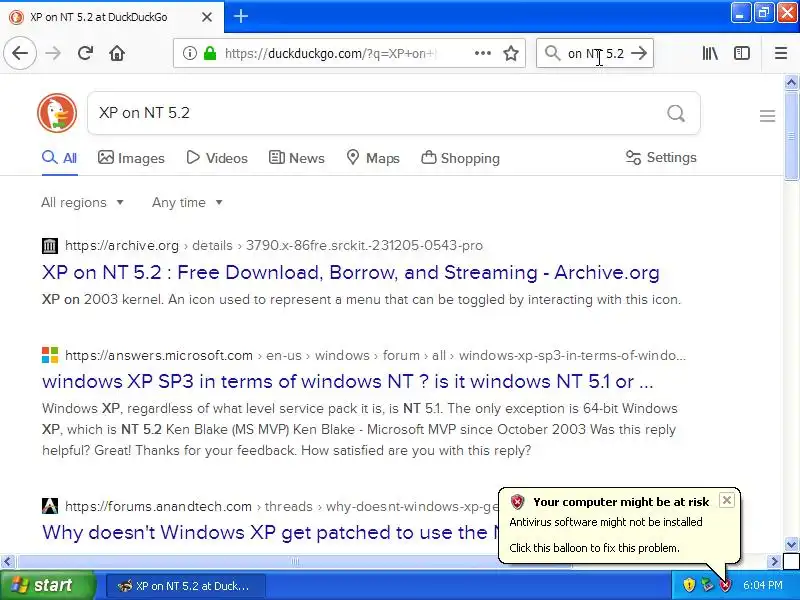Open the Firefox home page

[117, 53]
